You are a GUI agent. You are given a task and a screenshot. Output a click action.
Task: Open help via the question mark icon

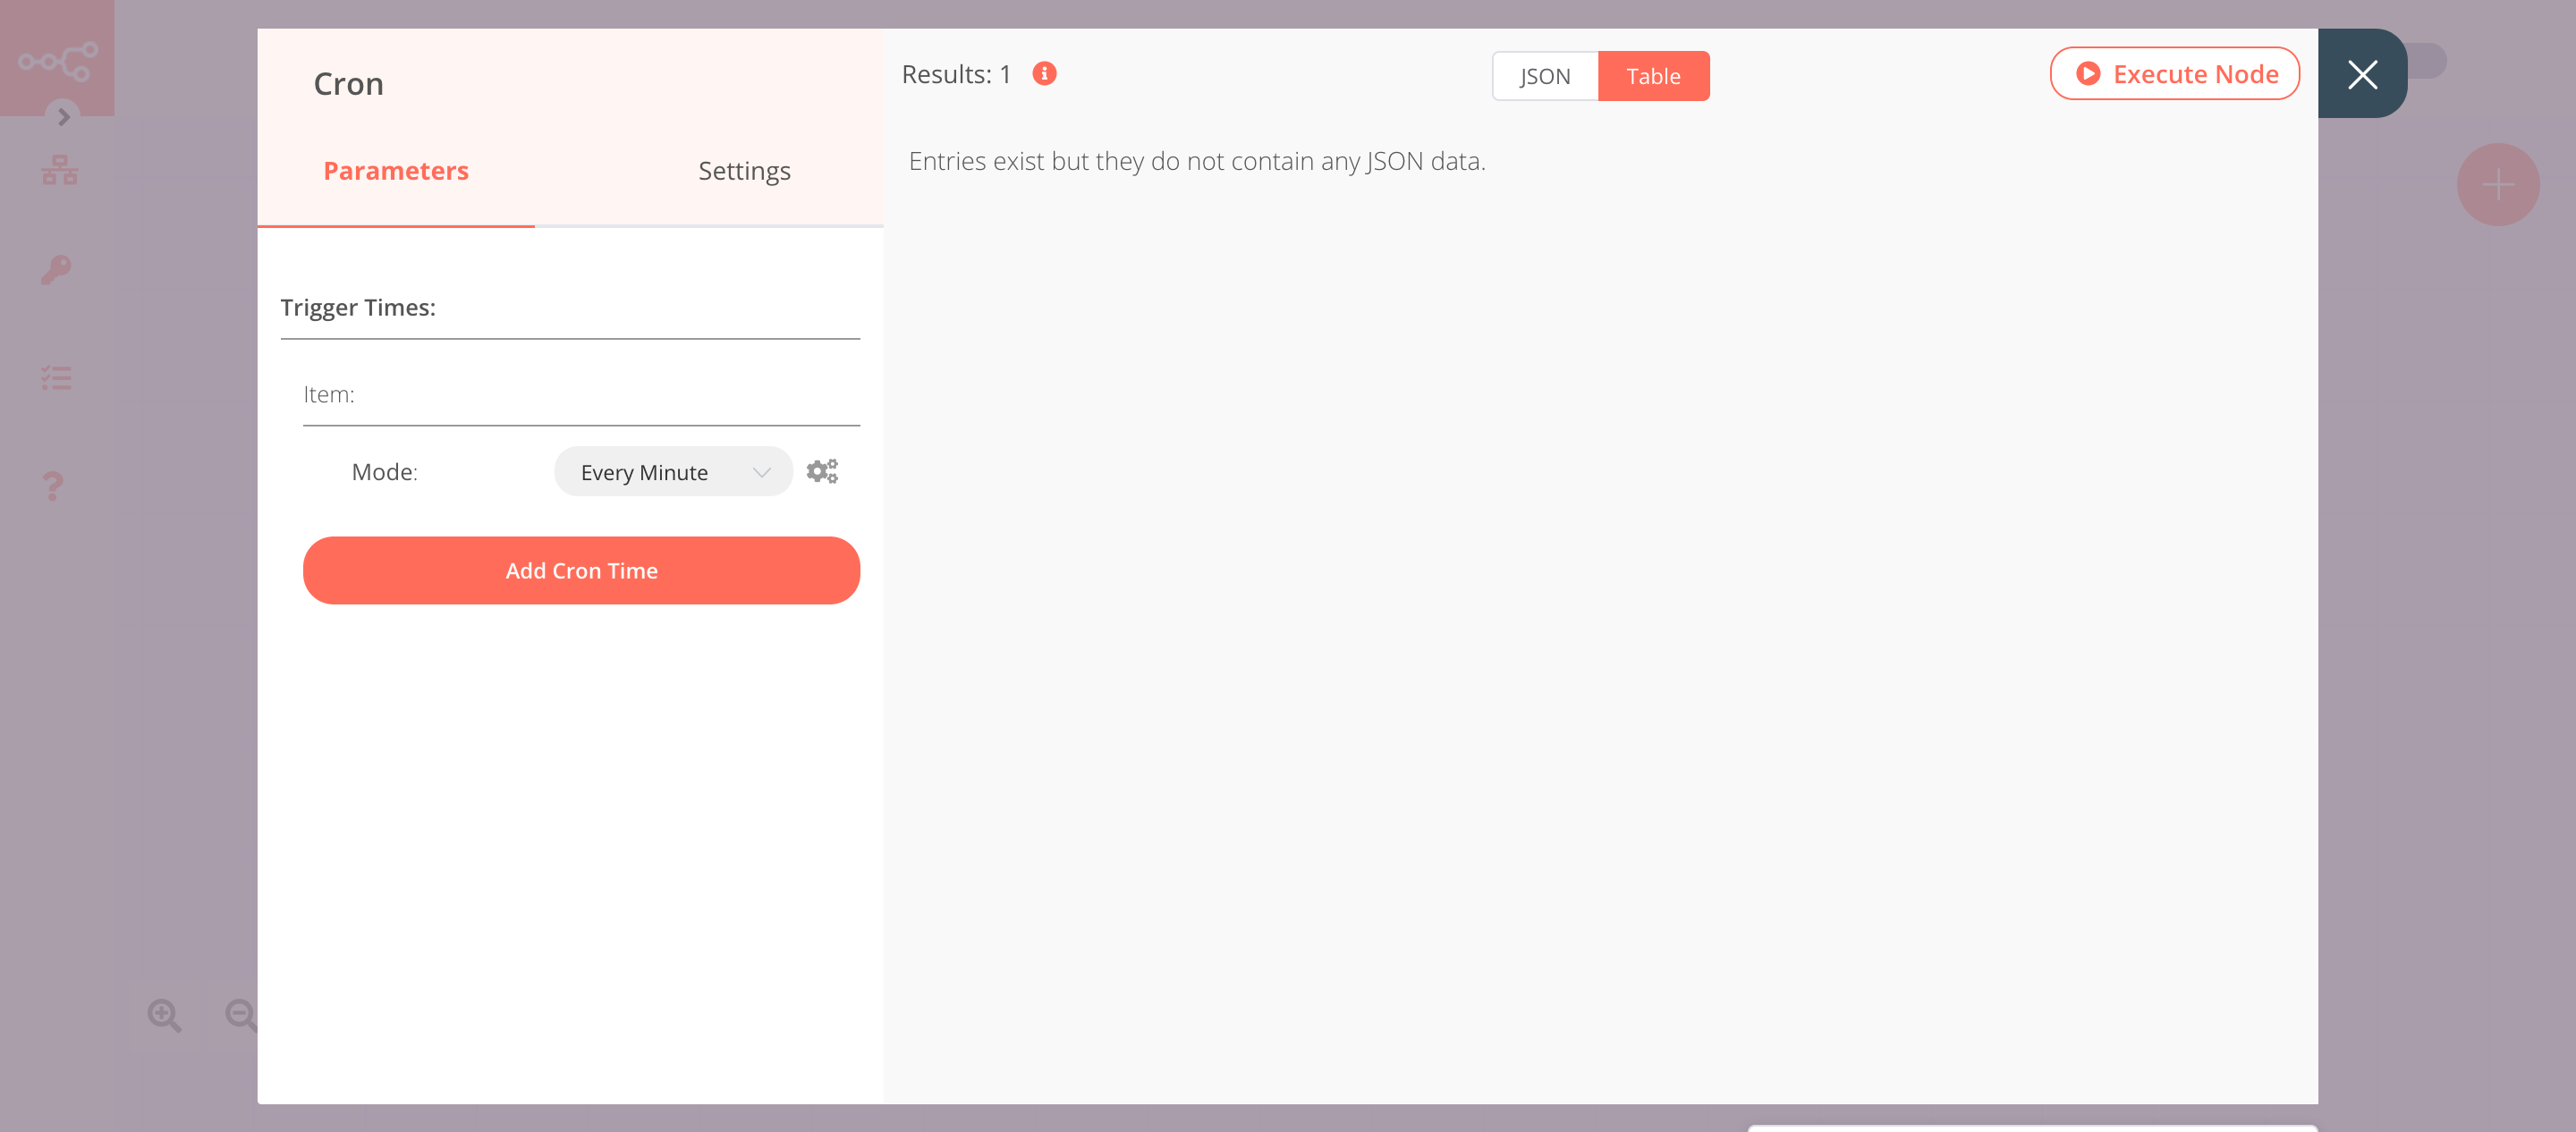click(x=50, y=486)
